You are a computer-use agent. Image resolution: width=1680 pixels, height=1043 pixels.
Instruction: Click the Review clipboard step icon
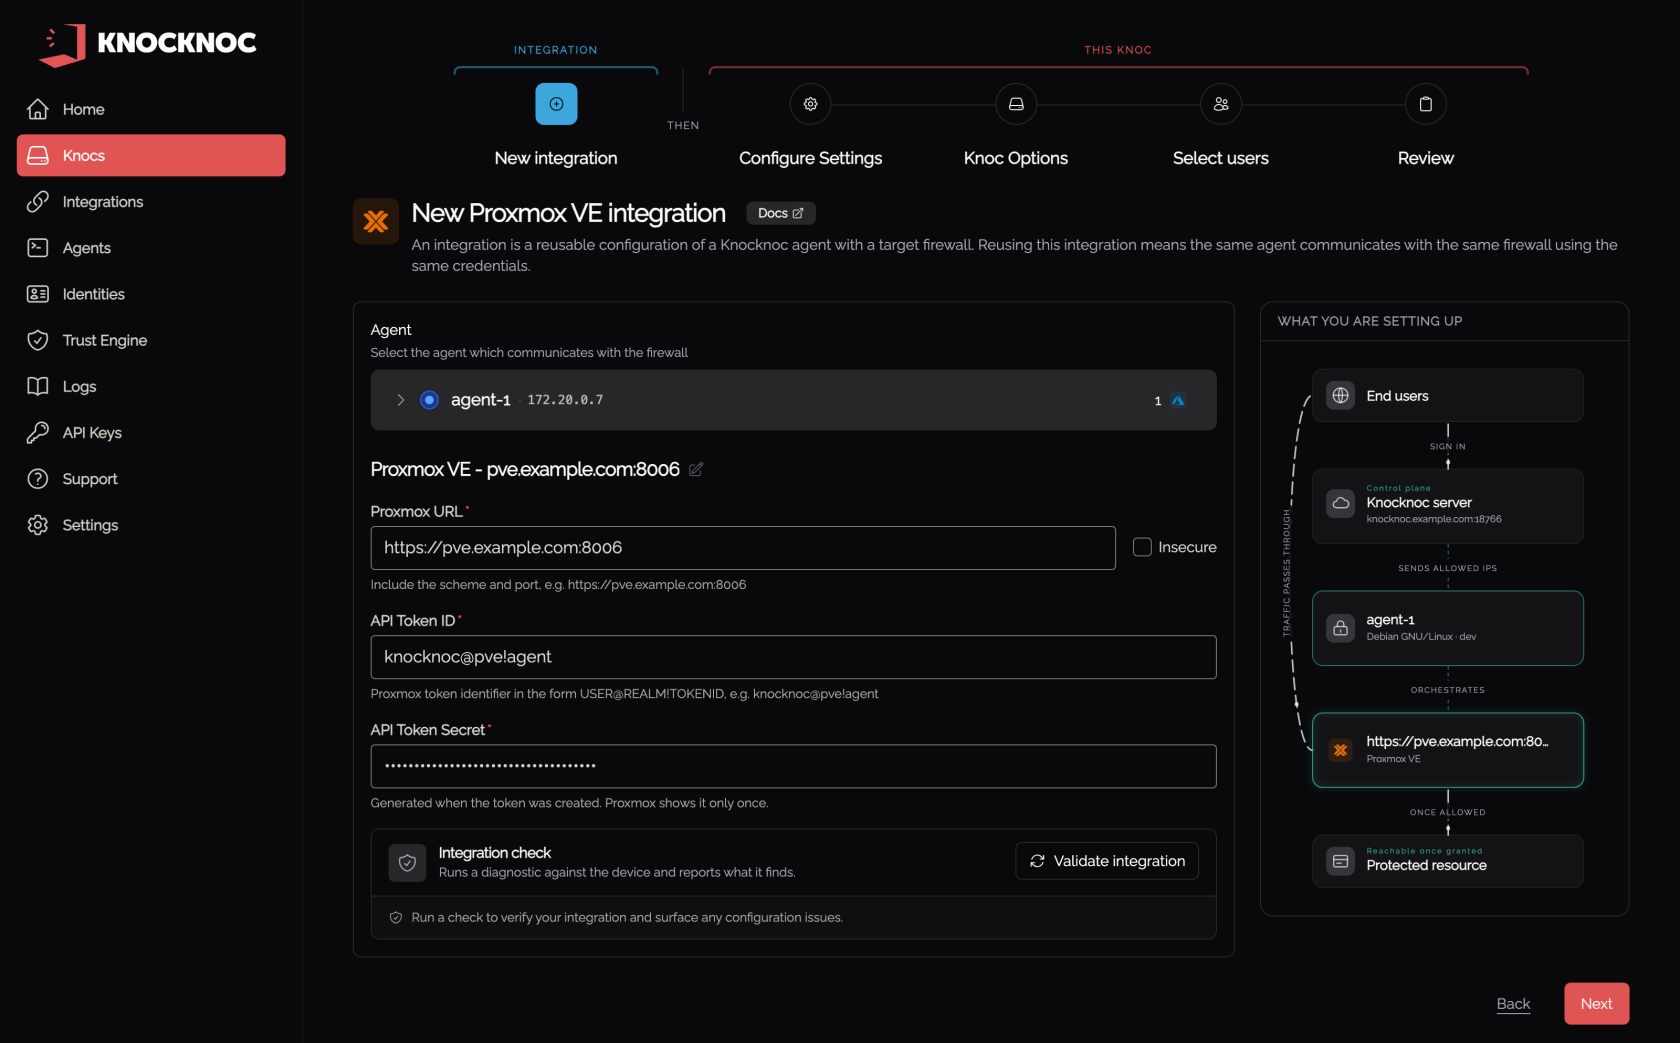pyautogui.click(x=1426, y=104)
